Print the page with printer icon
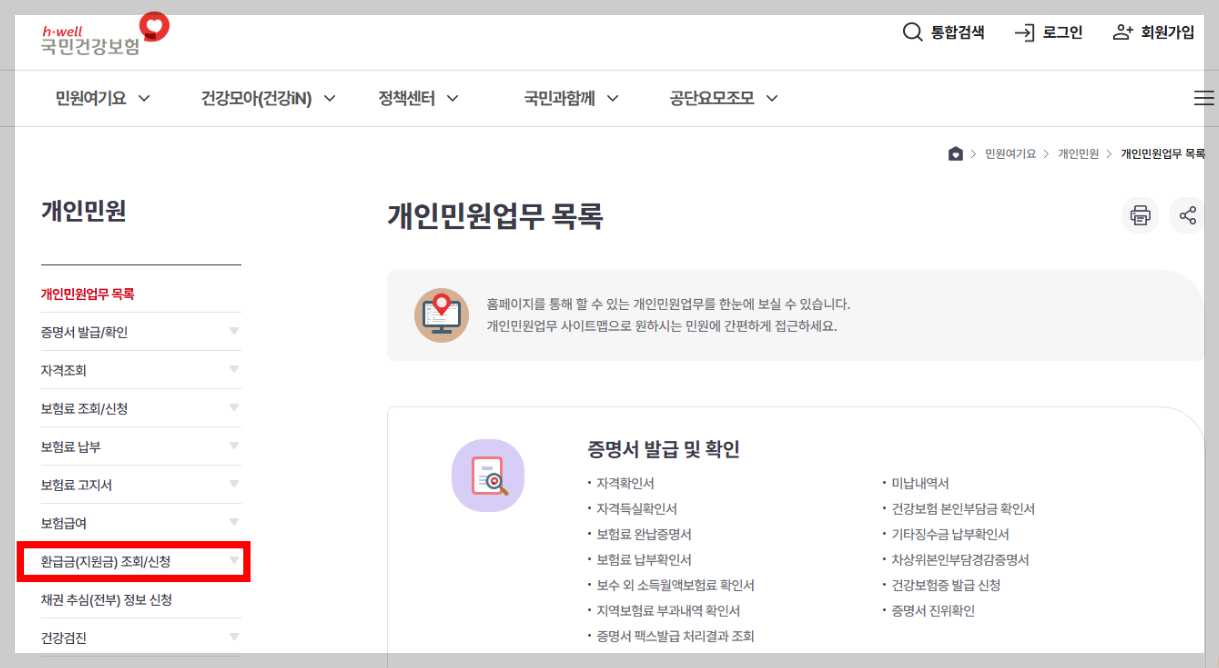Image resolution: width=1219 pixels, height=668 pixels. pos(1140,215)
